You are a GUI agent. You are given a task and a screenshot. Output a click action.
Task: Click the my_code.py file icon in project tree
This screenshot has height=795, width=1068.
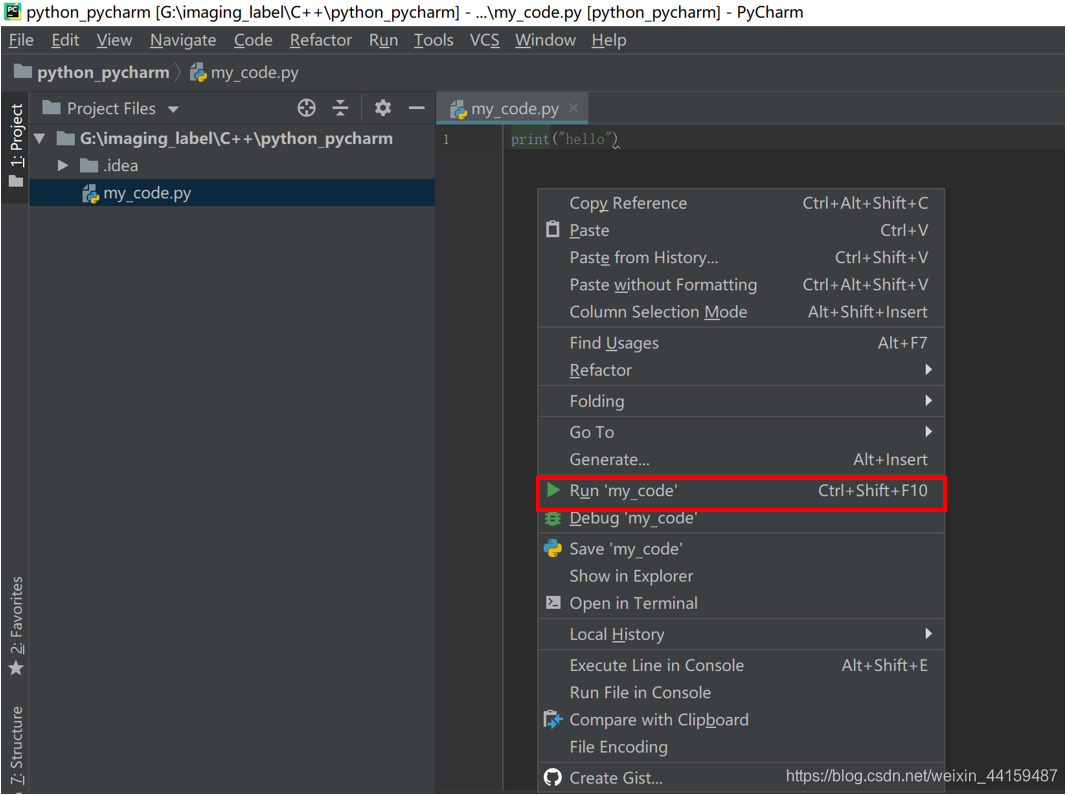click(91, 193)
